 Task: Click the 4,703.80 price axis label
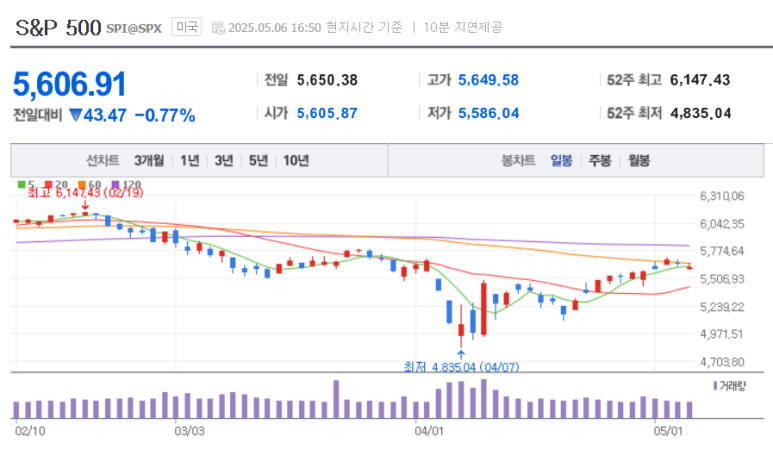pos(722,362)
